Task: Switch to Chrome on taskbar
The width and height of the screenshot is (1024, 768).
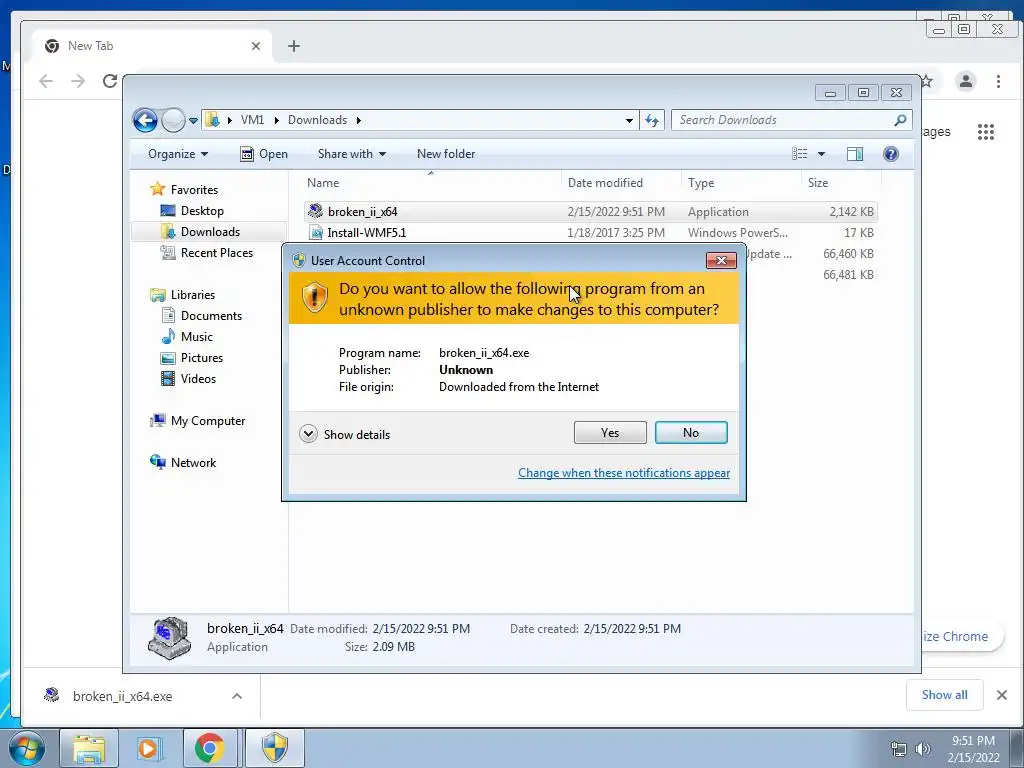Action: pos(209,748)
